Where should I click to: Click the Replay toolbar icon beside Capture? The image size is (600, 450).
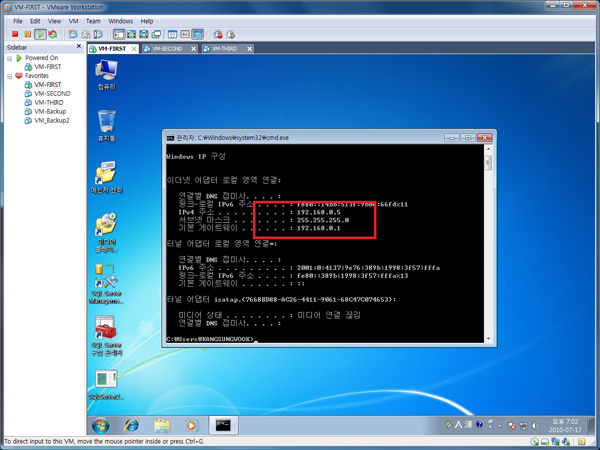pos(230,34)
